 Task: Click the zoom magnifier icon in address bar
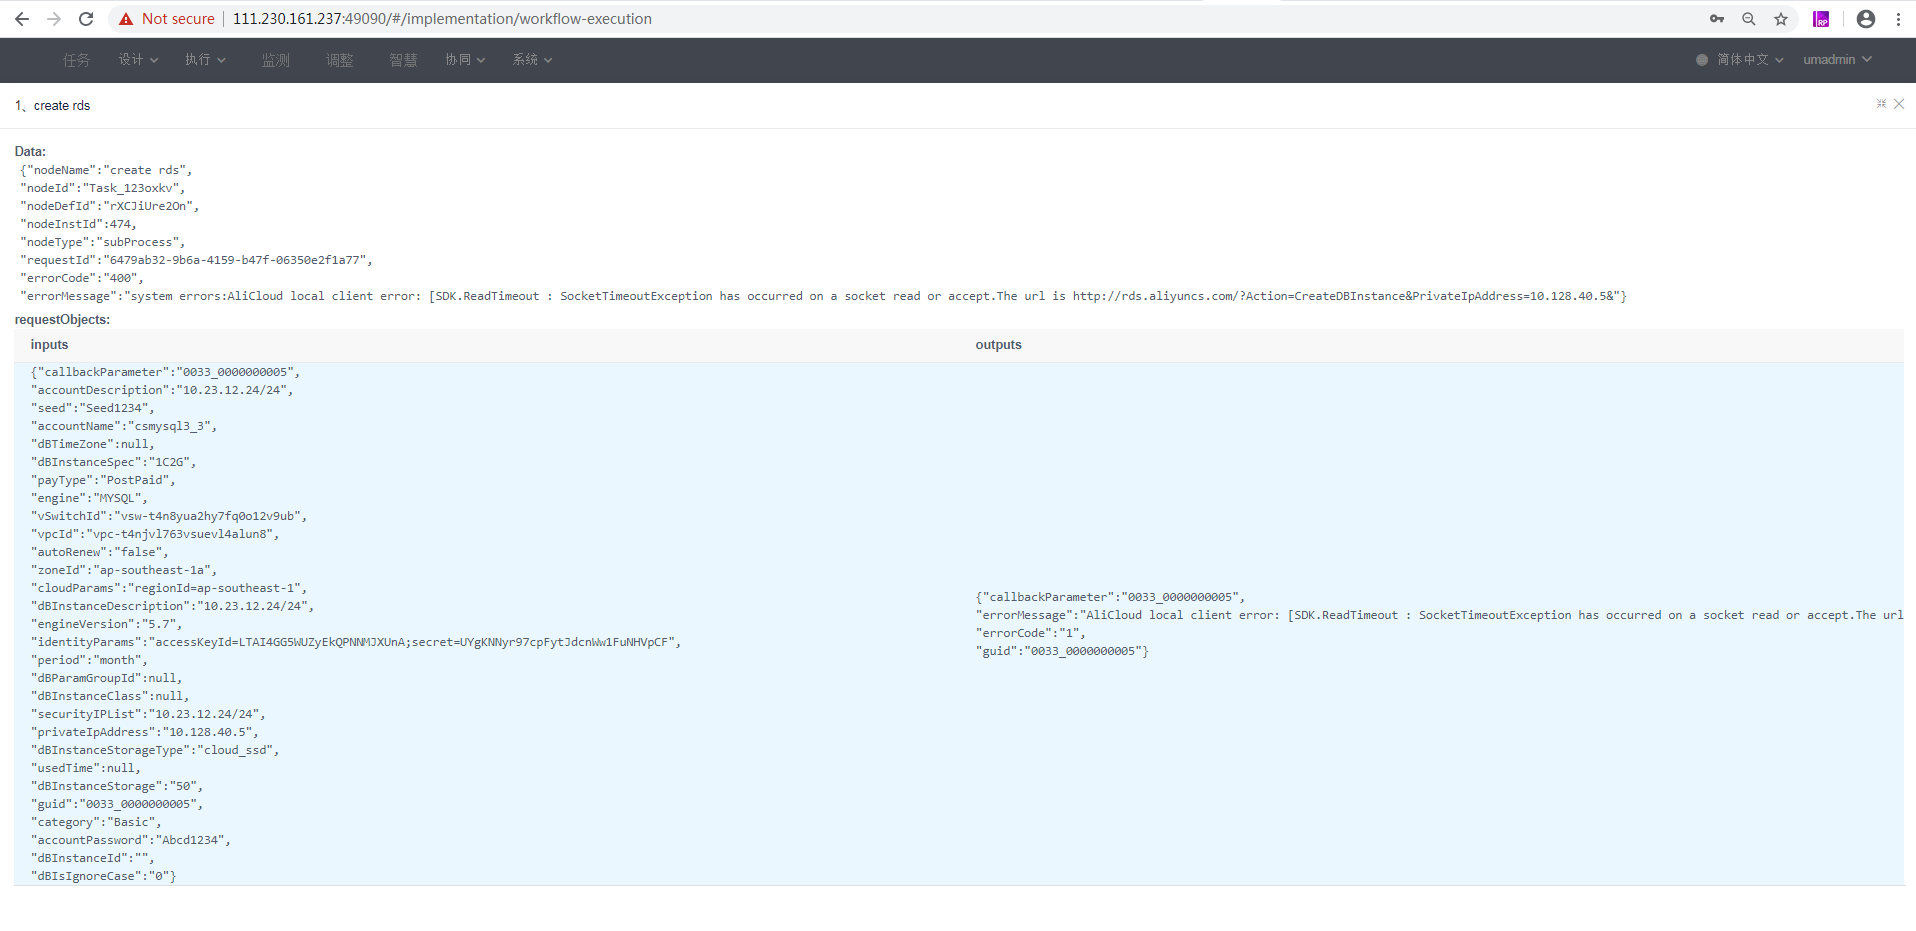click(1748, 19)
